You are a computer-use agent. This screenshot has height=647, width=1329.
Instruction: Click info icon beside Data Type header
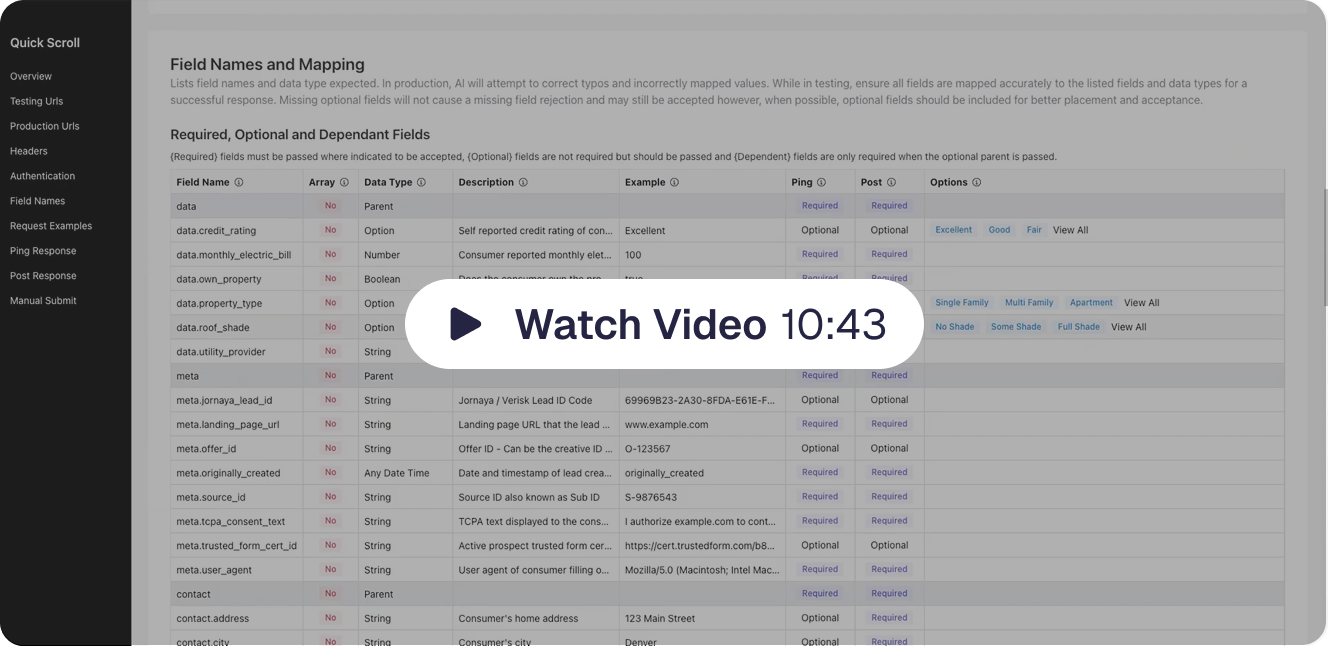(421, 183)
